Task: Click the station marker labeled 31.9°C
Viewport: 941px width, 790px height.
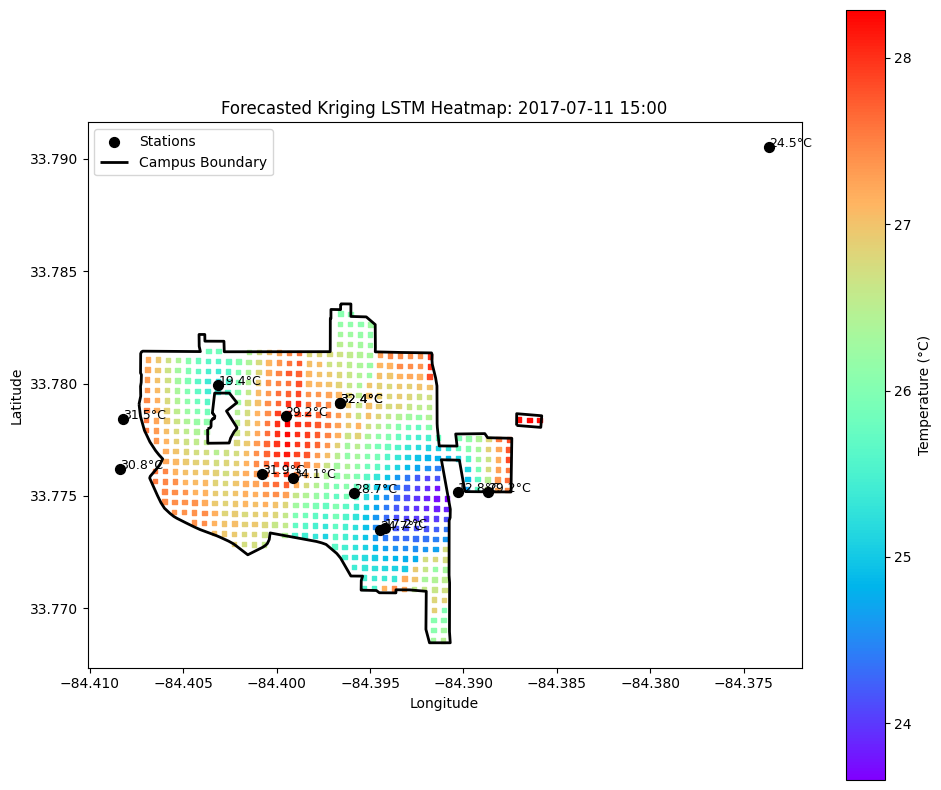Action: point(262,474)
